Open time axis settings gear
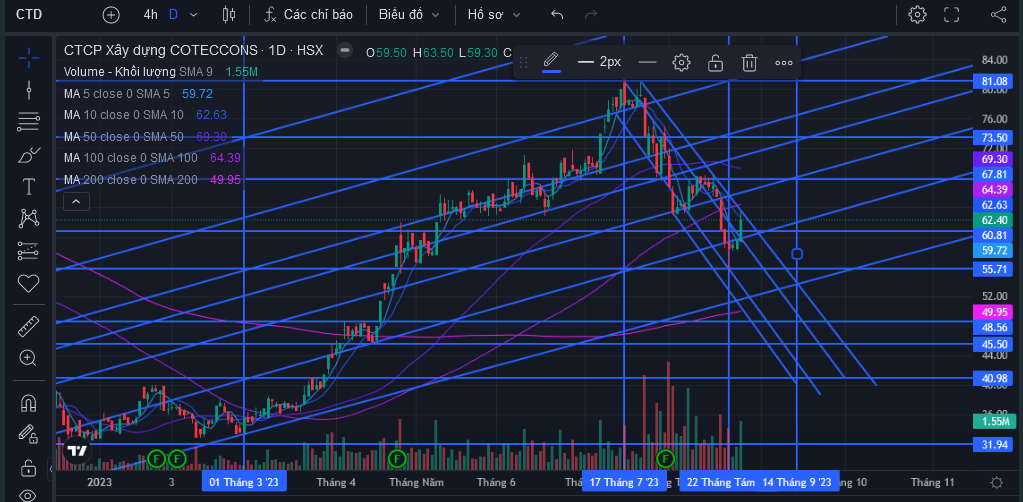The height and width of the screenshot is (502, 1023). pyautogui.click(x=996, y=482)
